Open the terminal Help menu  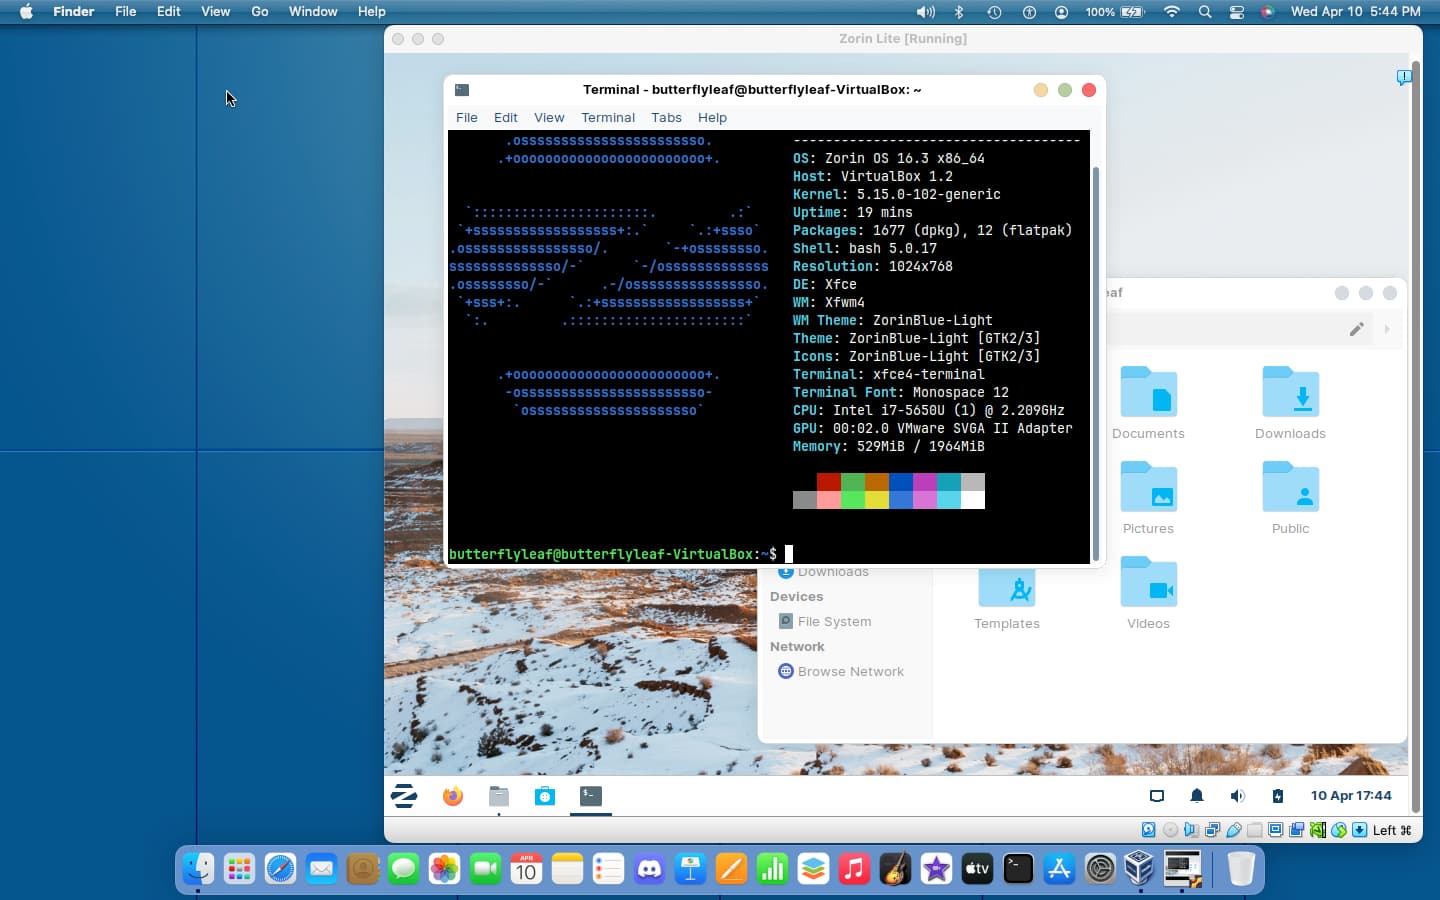712,117
